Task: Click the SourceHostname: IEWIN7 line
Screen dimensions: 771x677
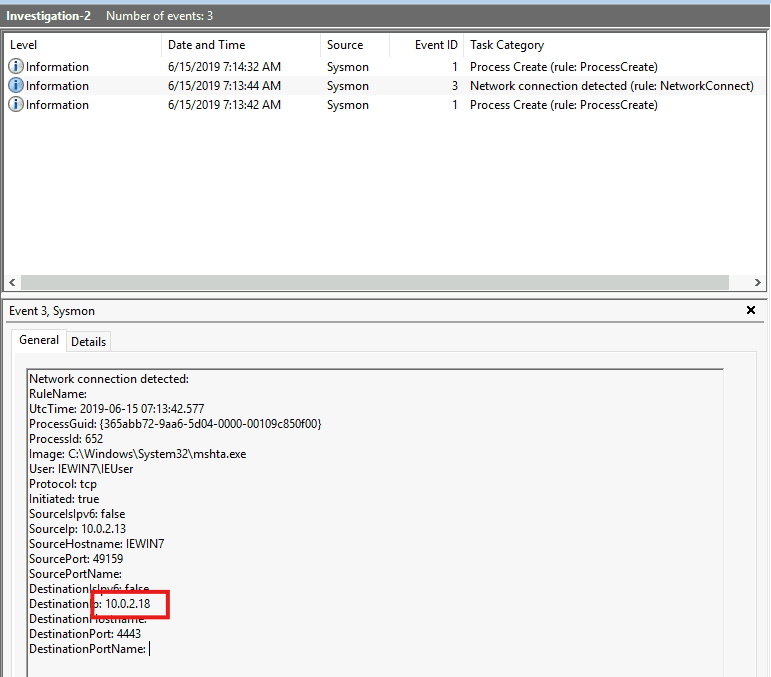Action: 97,544
